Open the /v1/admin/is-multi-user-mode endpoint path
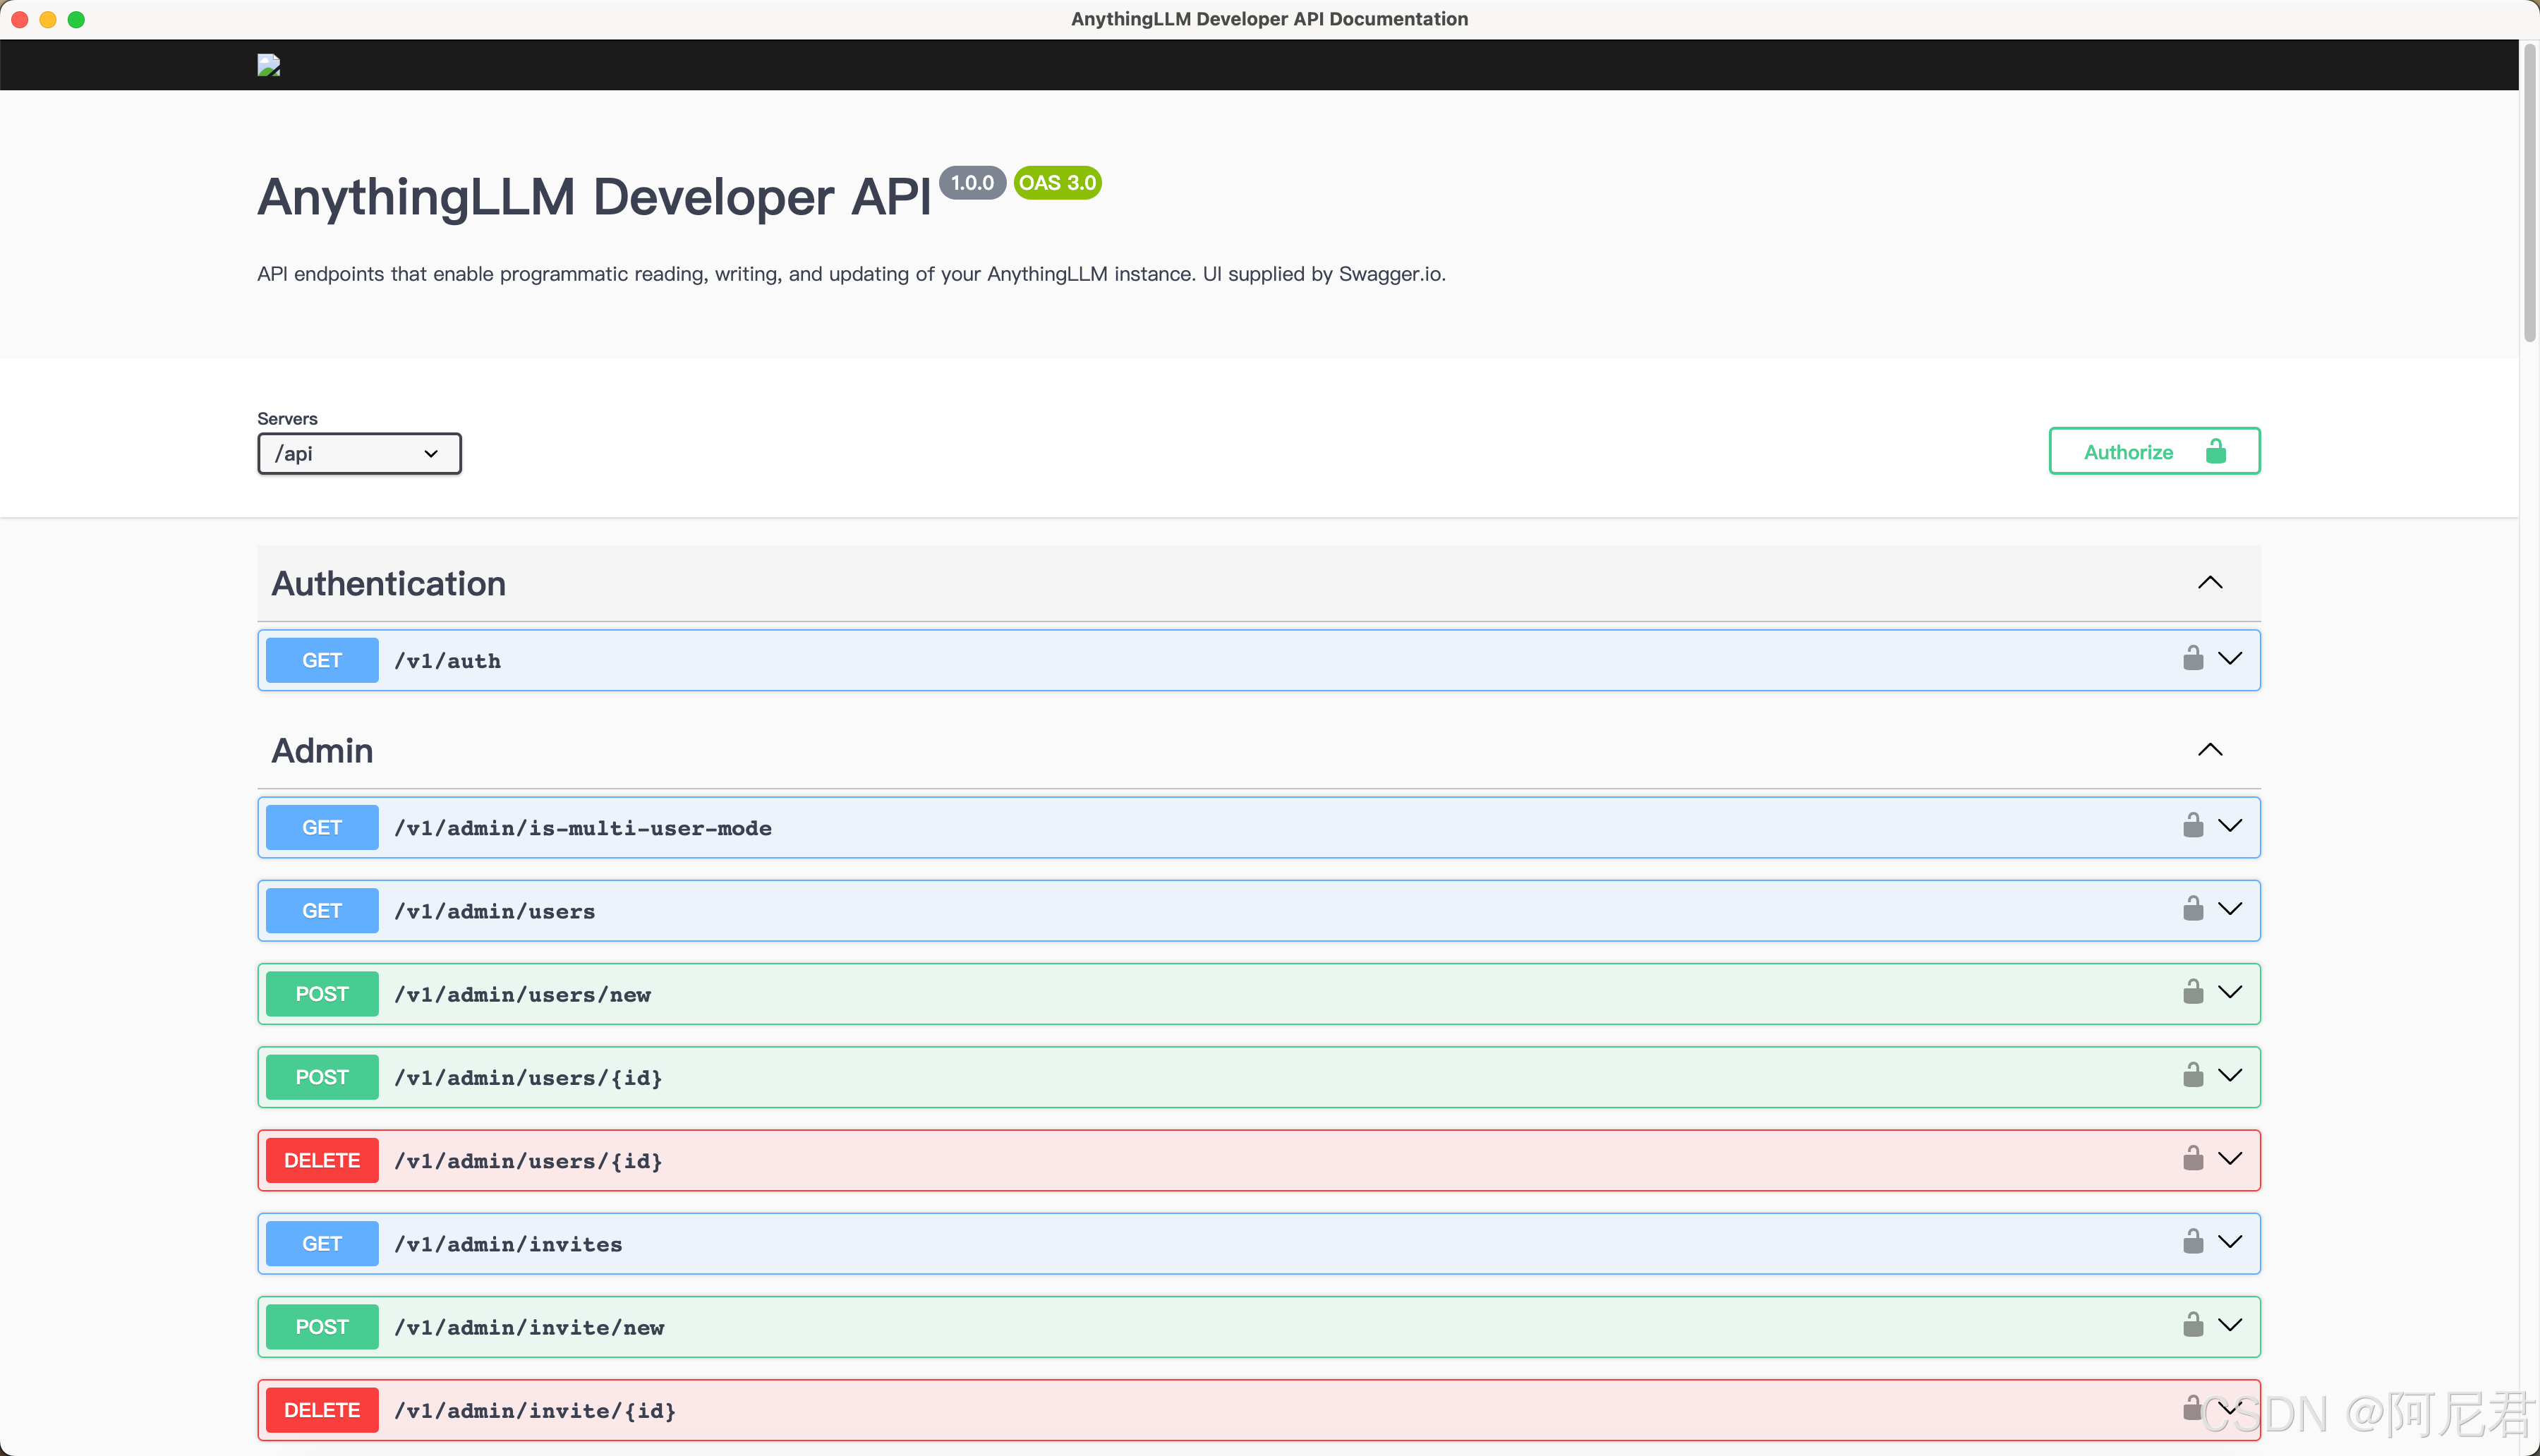The height and width of the screenshot is (1456, 2540). 582,828
